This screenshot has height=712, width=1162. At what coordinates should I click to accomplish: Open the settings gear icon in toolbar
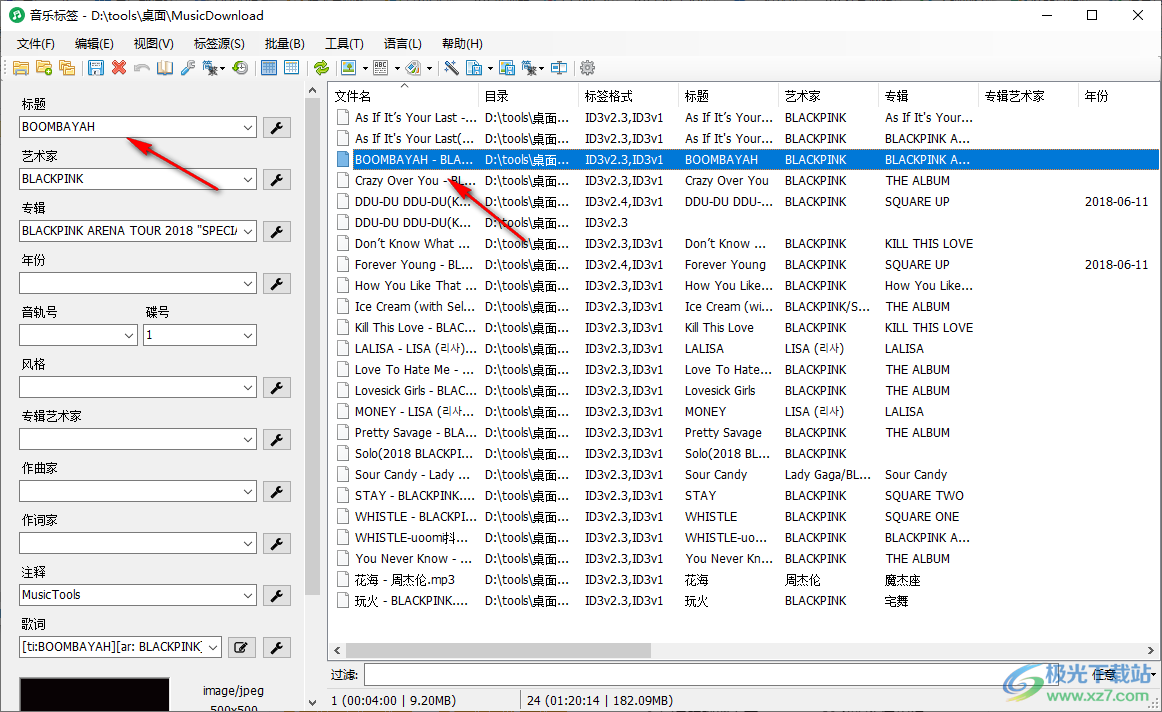588,68
